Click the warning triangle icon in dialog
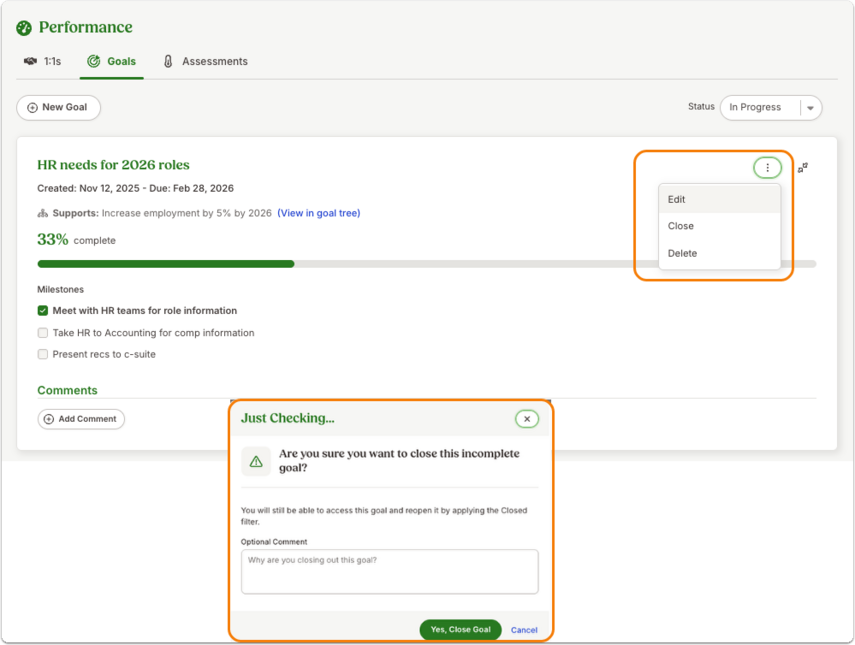The width and height of the screenshot is (855, 645). click(256, 461)
